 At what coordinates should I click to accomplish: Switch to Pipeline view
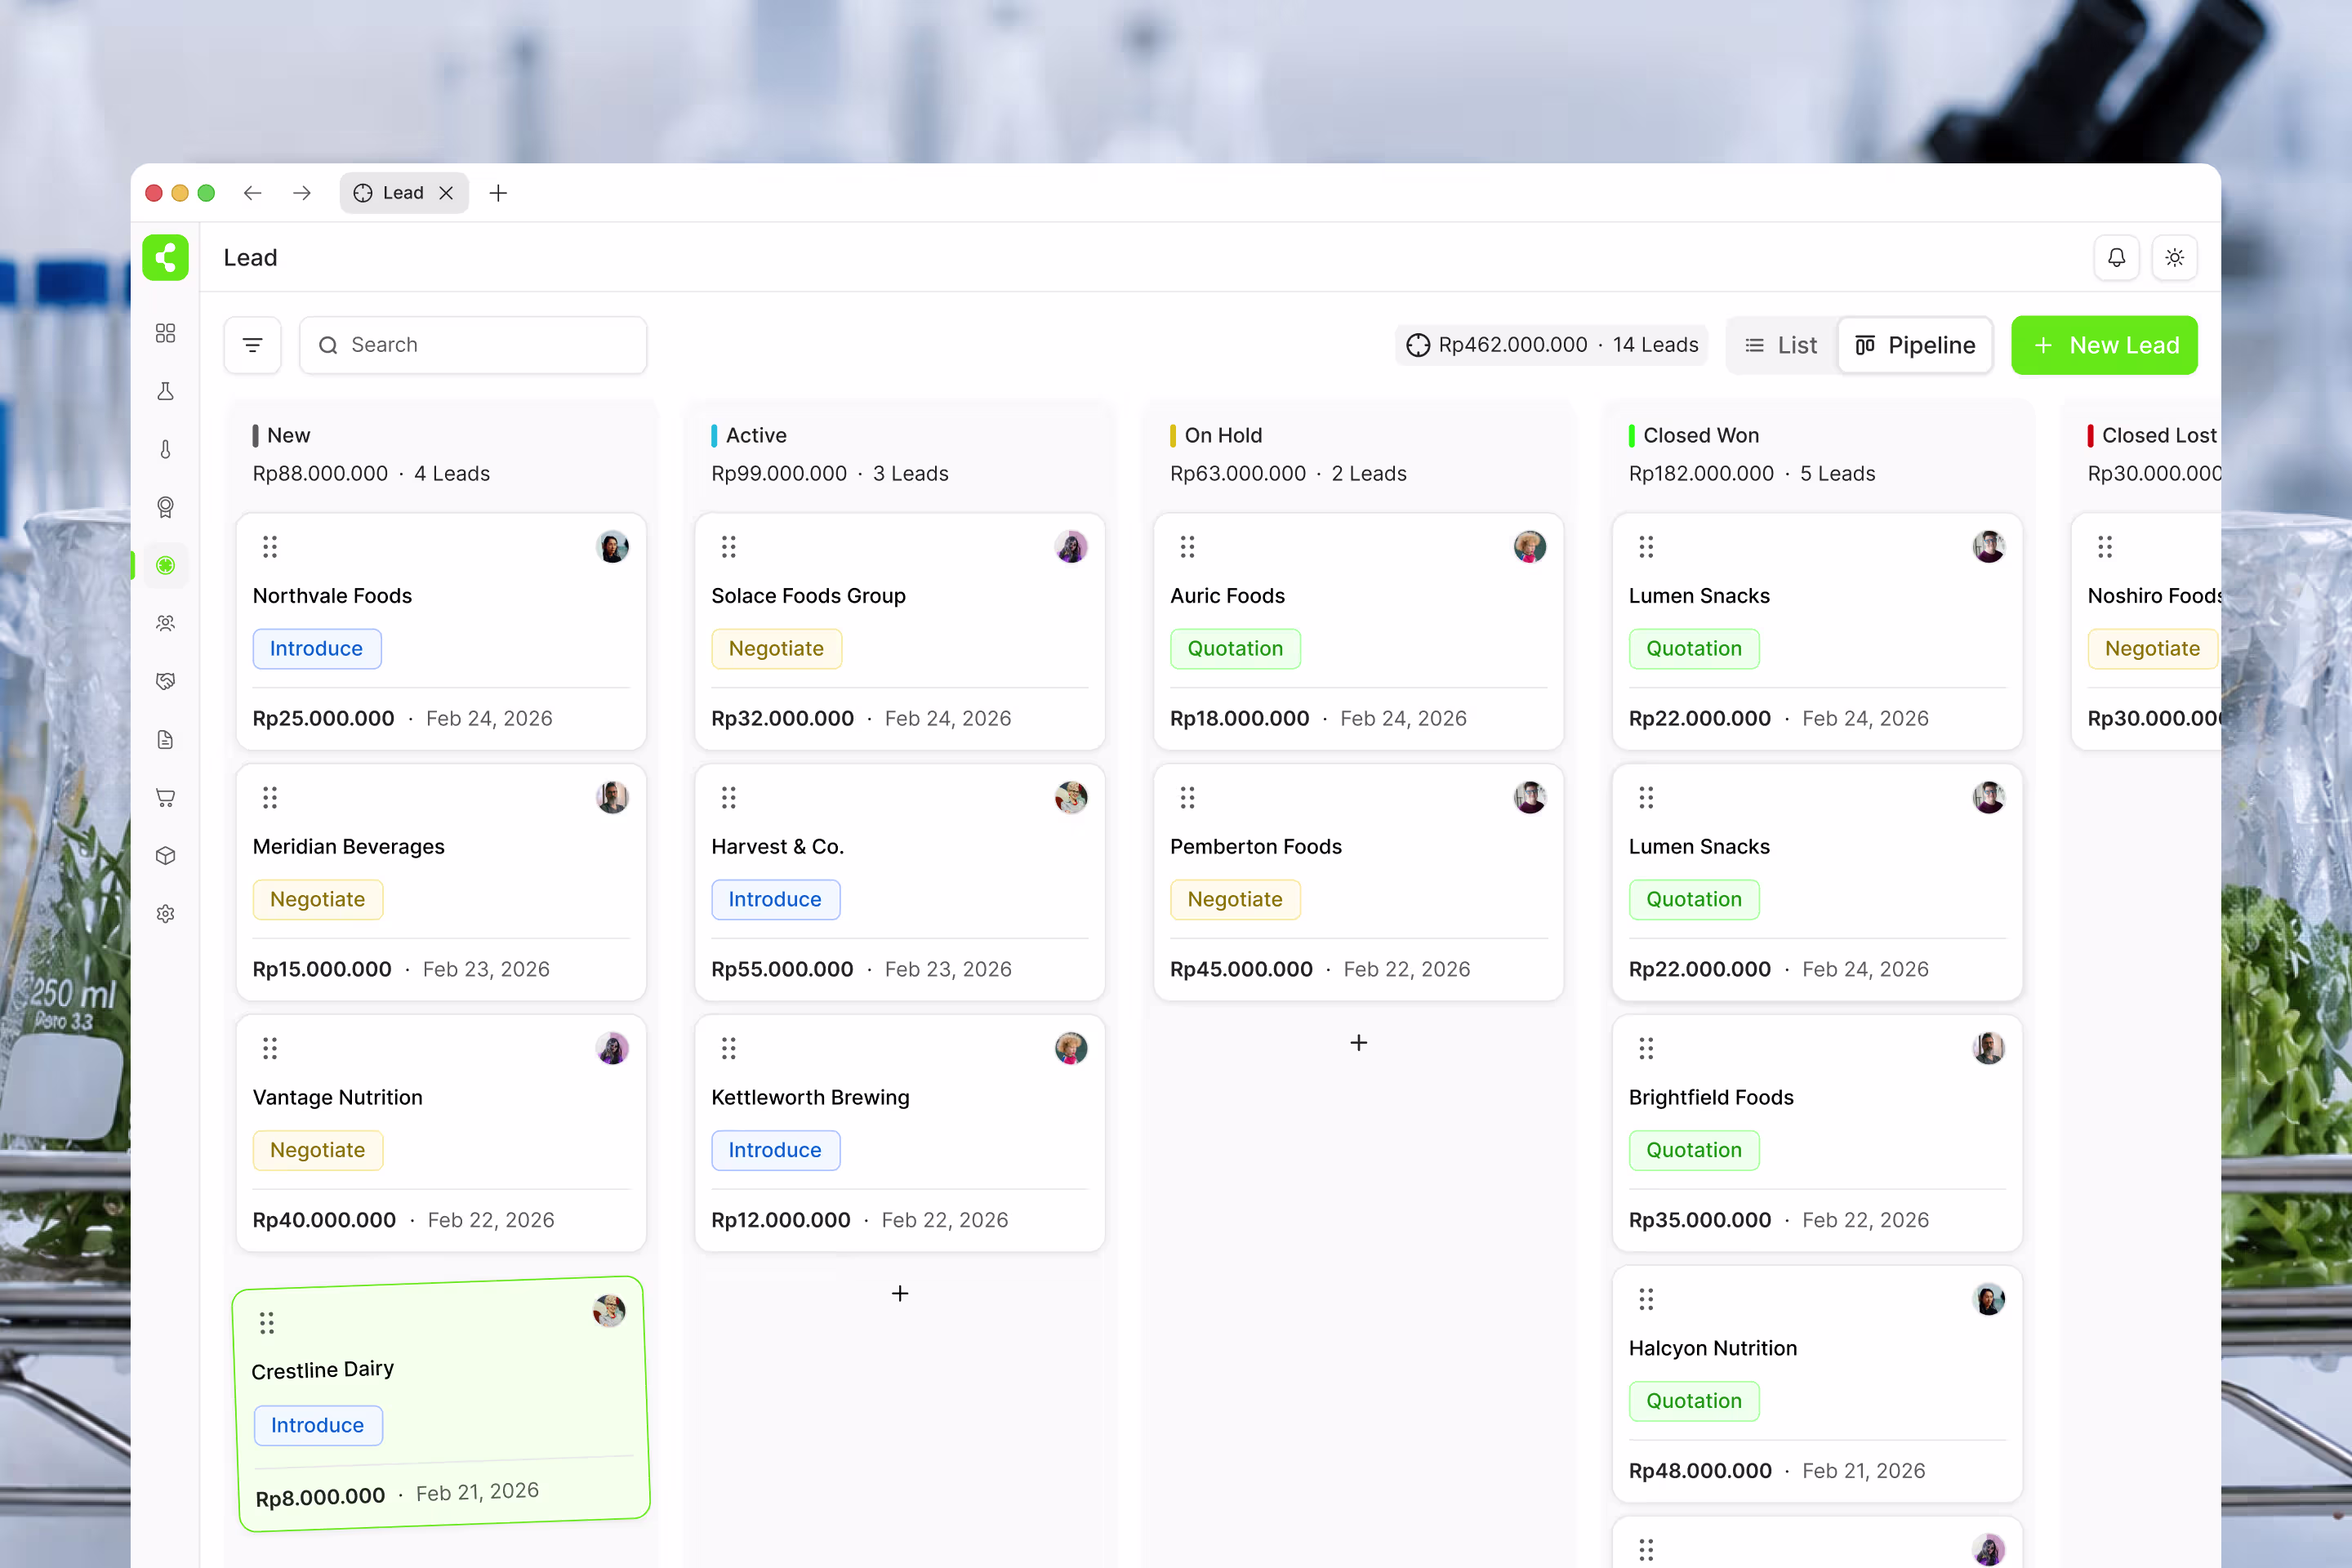[x=1915, y=345]
